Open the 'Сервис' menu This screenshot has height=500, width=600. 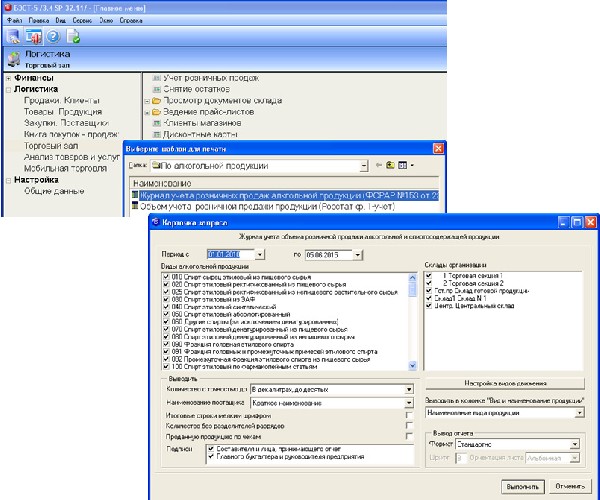[74, 18]
